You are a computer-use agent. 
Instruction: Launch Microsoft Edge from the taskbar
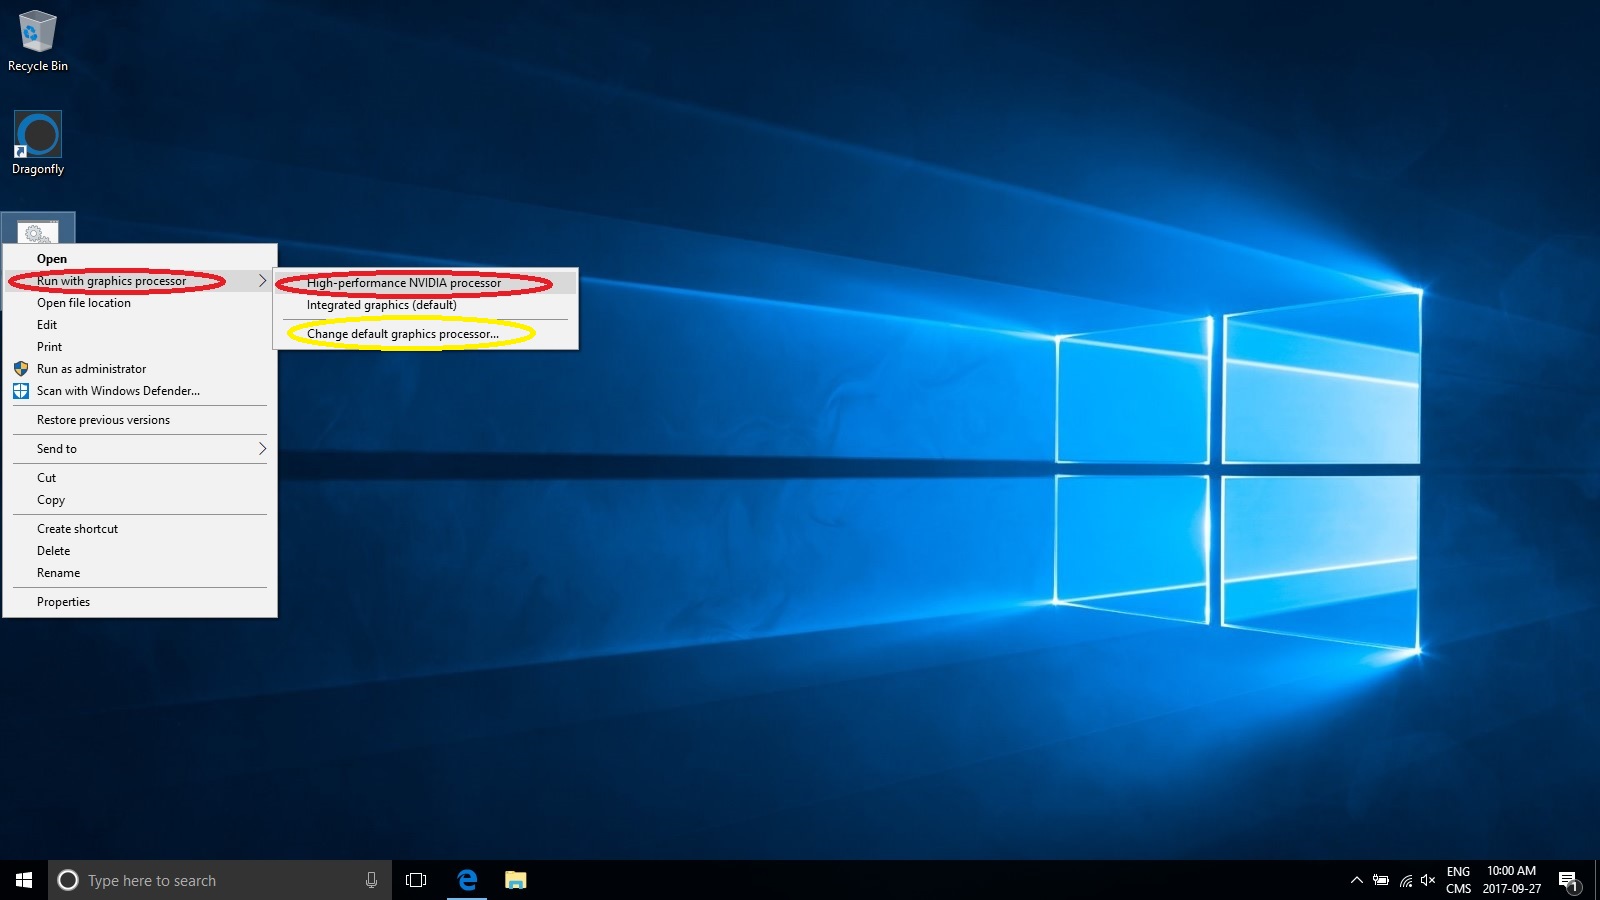466,880
